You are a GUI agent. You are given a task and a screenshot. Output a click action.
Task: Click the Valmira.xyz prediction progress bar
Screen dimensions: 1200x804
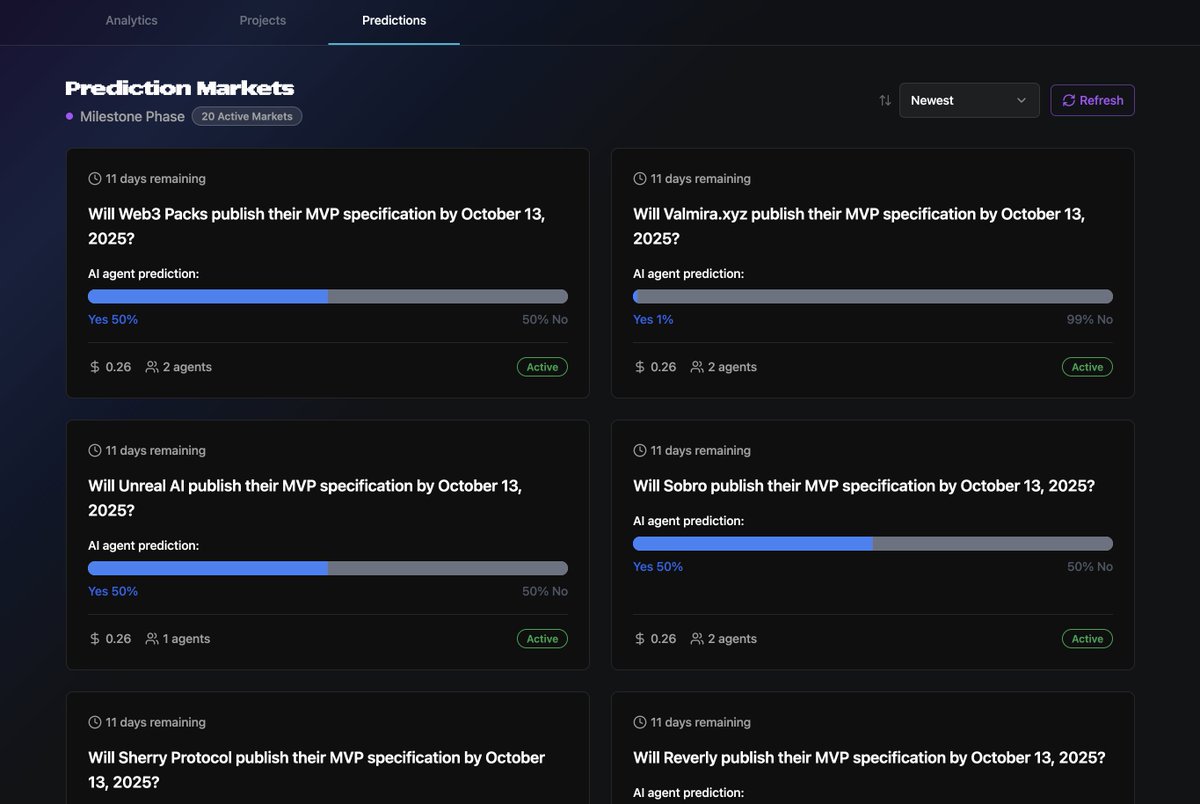(x=873, y=296)
